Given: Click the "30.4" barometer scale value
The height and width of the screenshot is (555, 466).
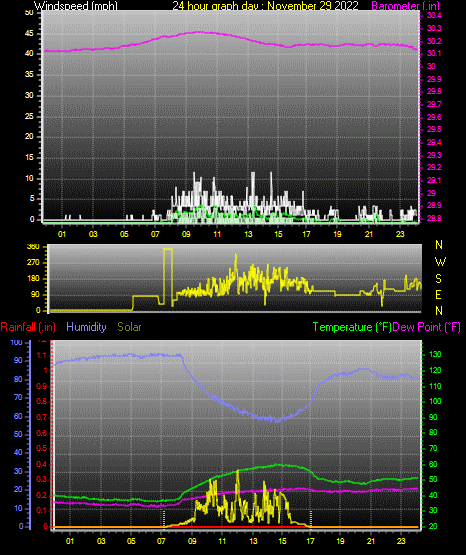Looking at the screenshot, I should (434, 15).
